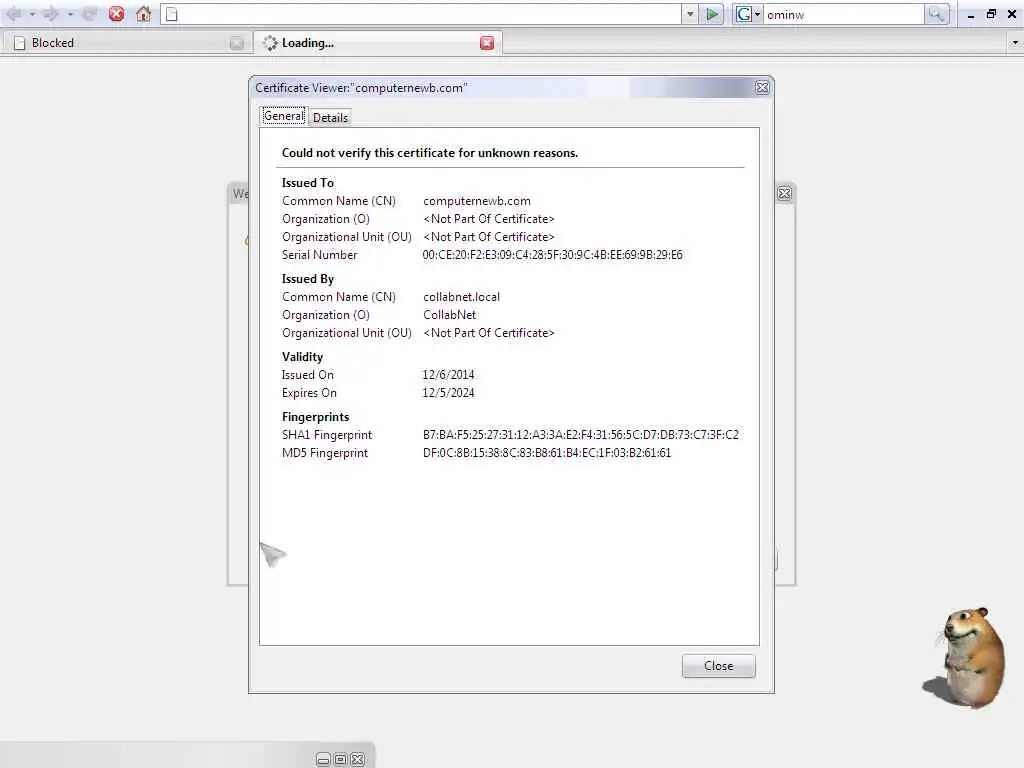Click the certificate verification warning message

pos(430,153)
